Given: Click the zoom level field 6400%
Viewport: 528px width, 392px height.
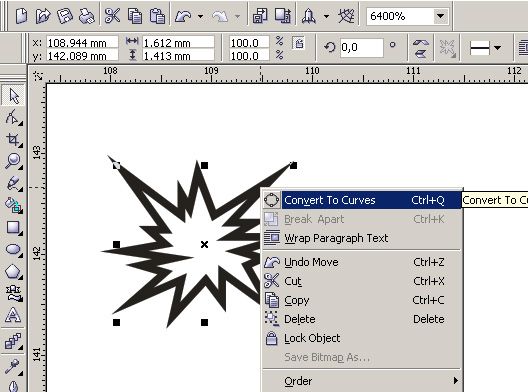Looking at the screenshot, I should pyautogui.click(x=399, y=16).
